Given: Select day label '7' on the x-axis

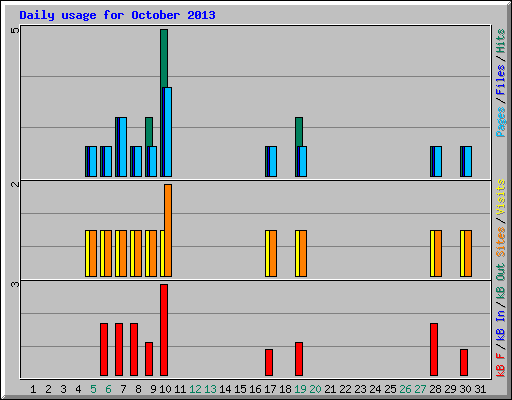Looking at the screenshot, I should click(123, 389).
